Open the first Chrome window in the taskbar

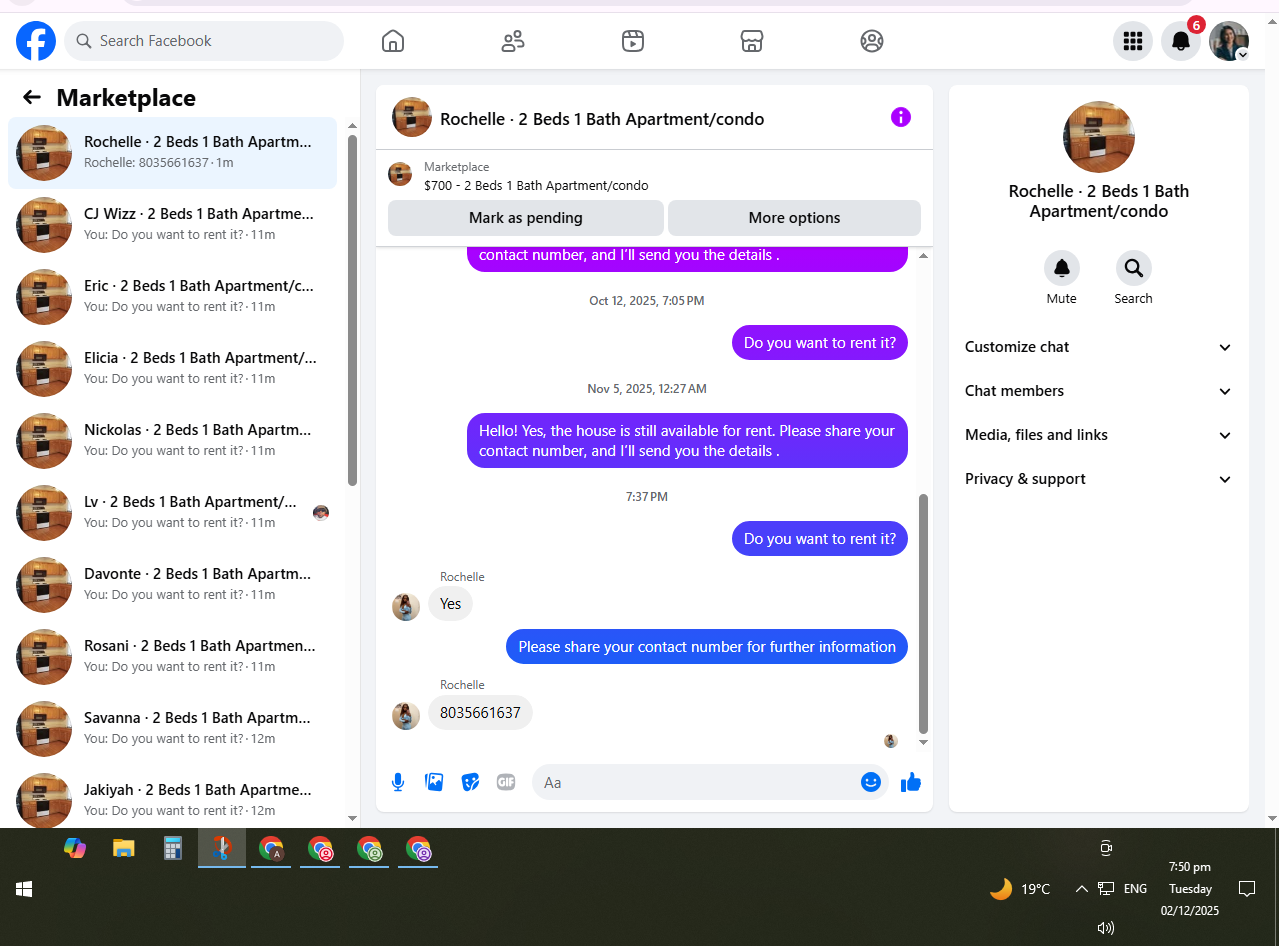point(271,848)
